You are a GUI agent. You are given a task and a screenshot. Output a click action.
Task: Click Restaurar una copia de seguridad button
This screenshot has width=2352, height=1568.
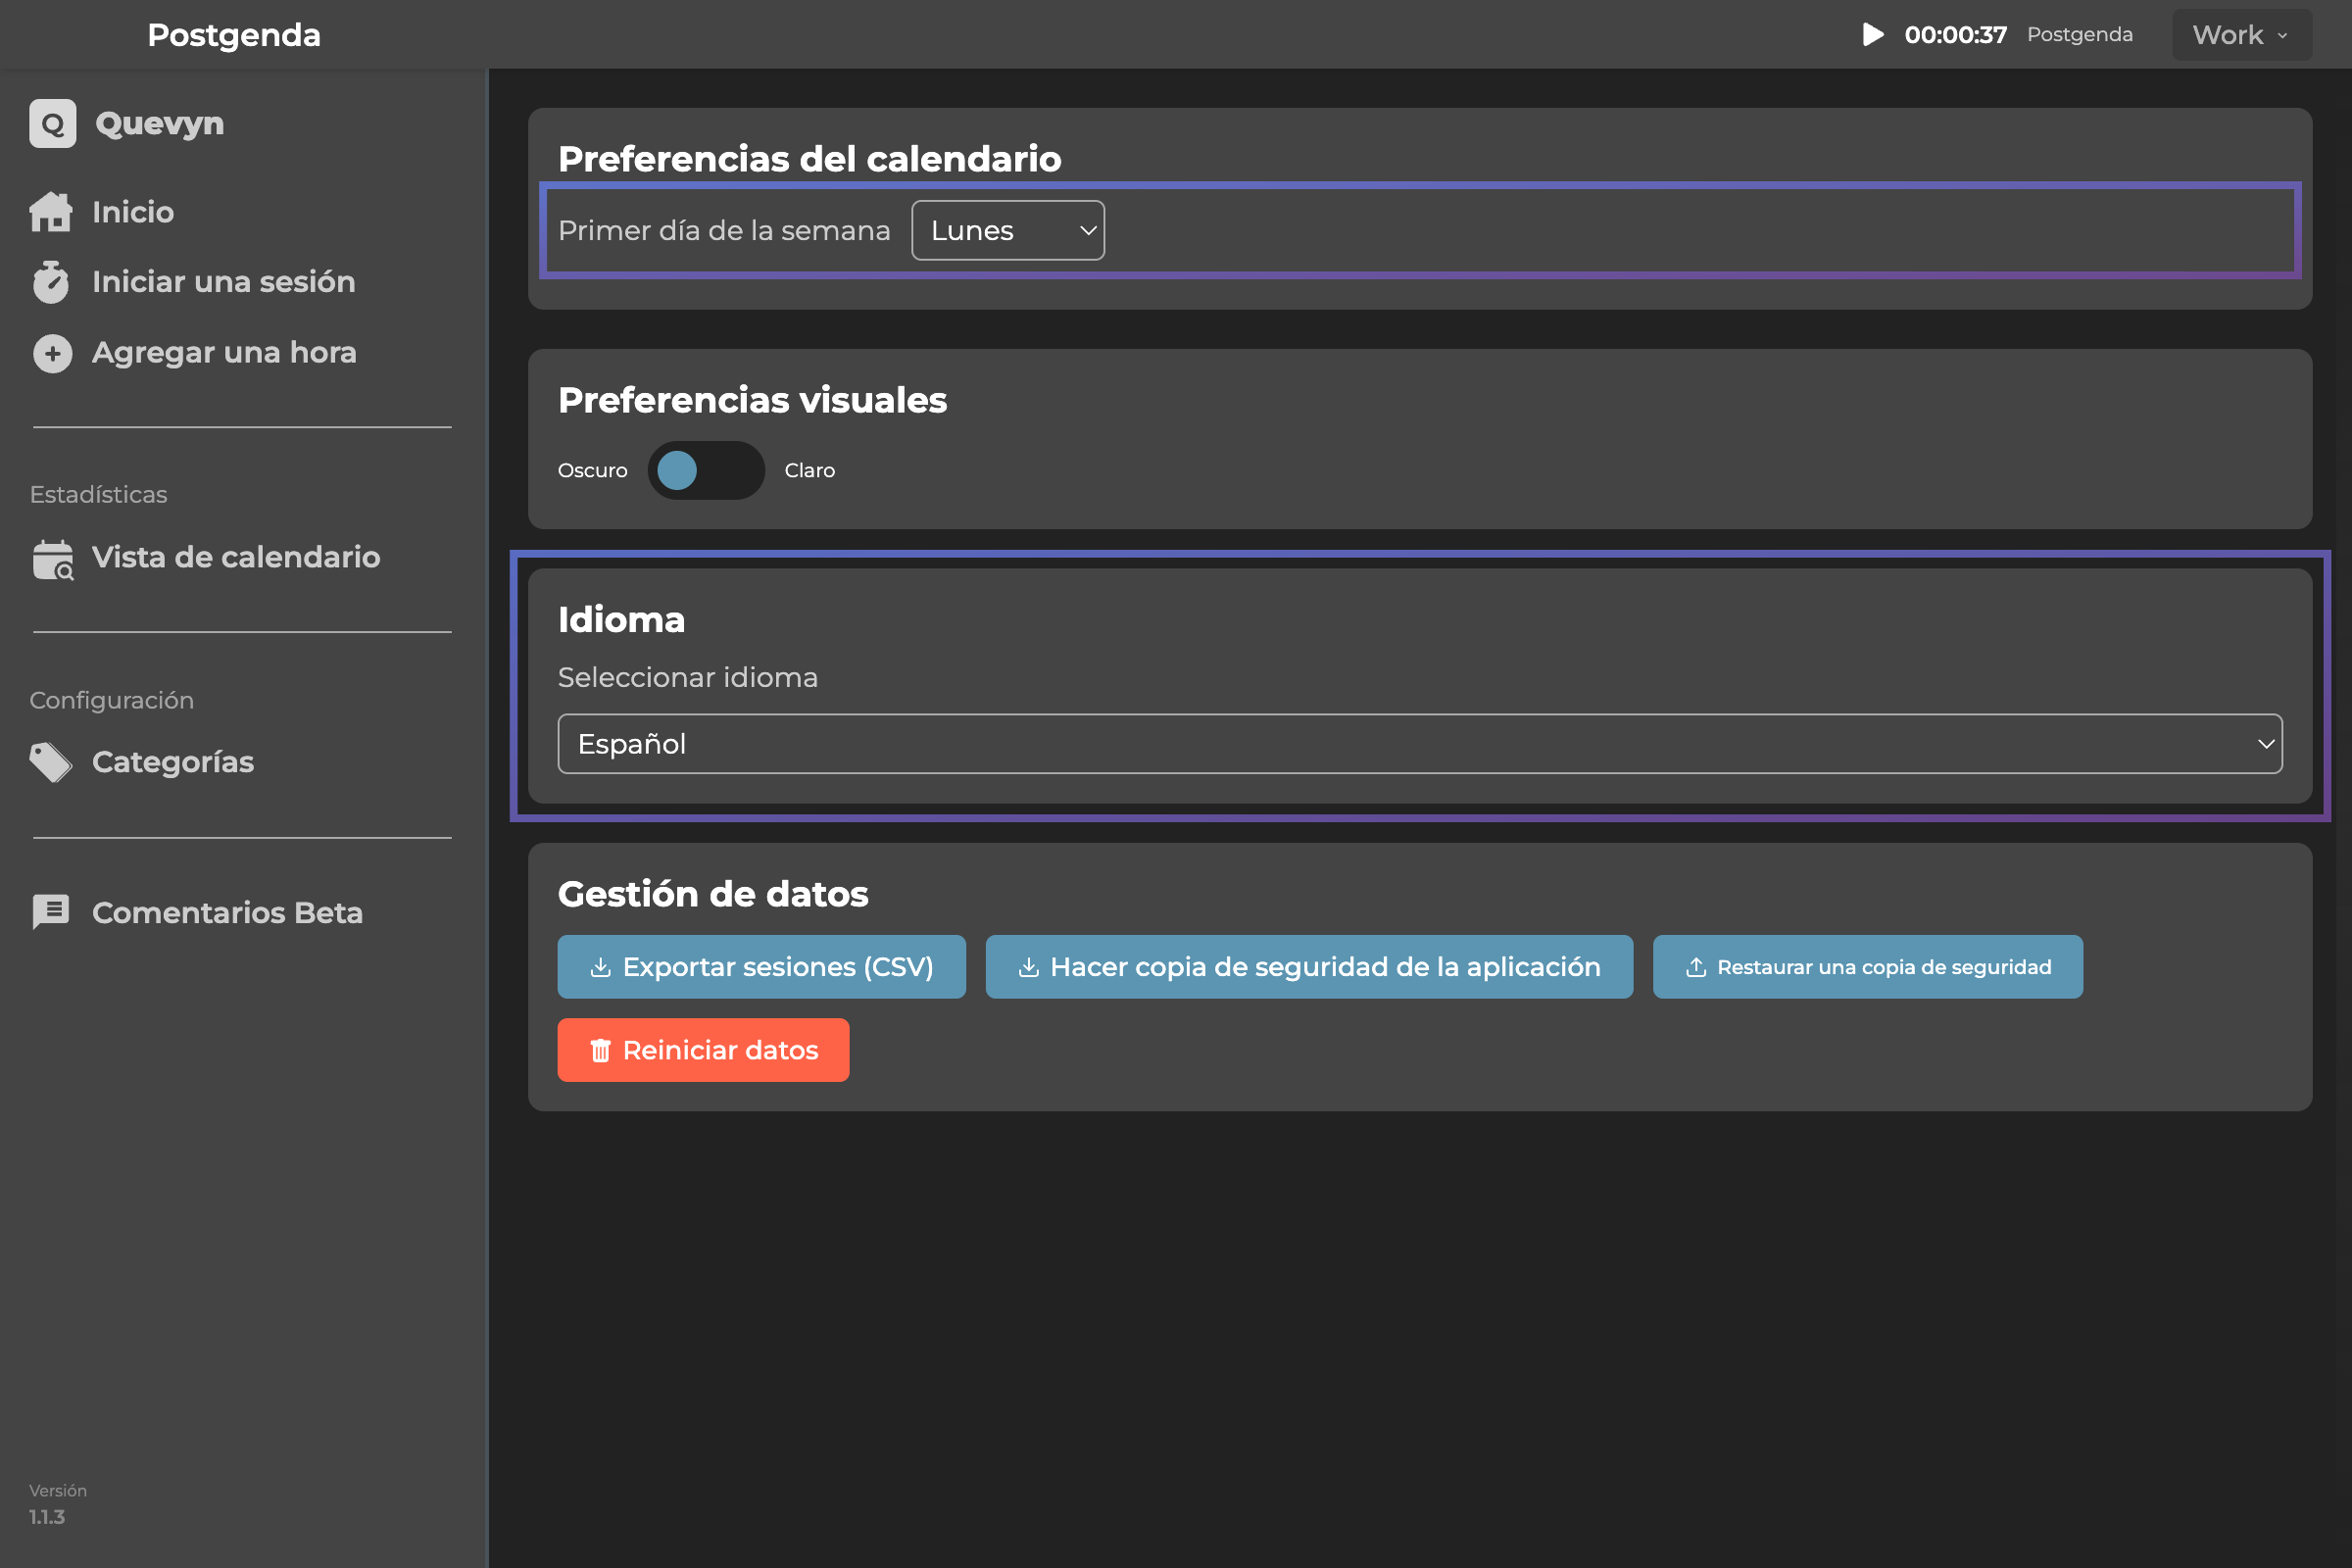tap(1868, 967)
